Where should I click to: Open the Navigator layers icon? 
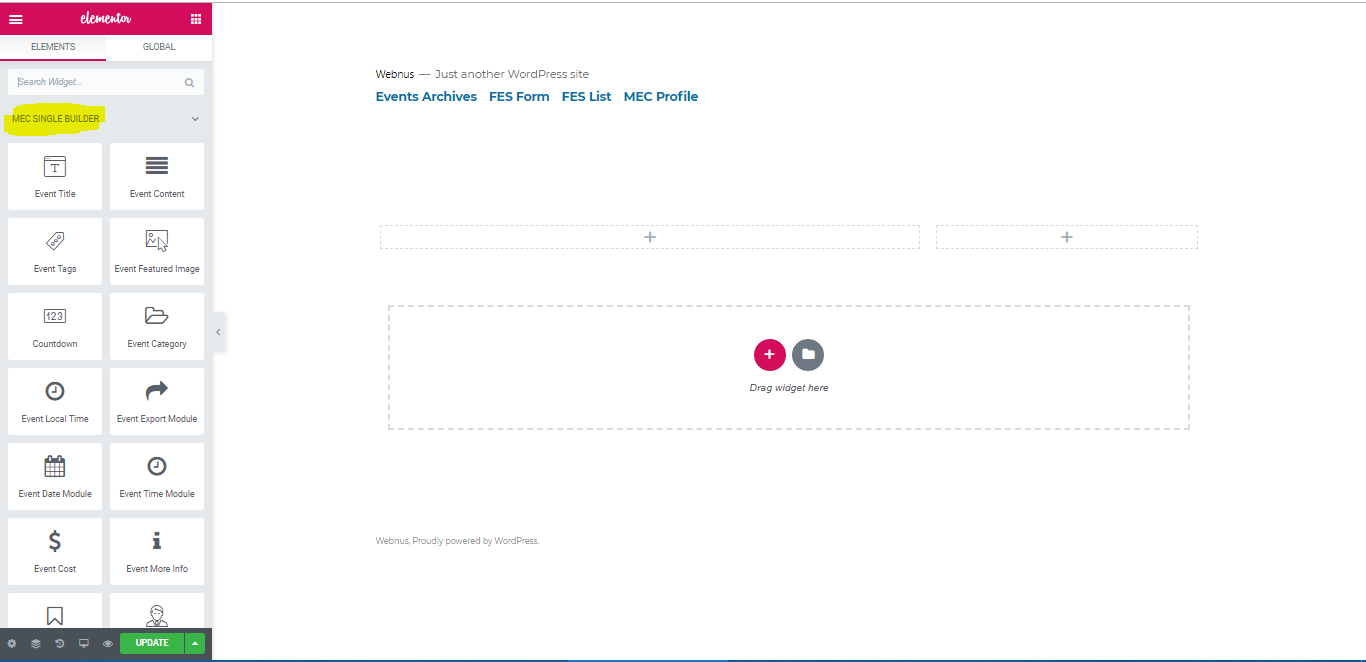pos(36,643)
